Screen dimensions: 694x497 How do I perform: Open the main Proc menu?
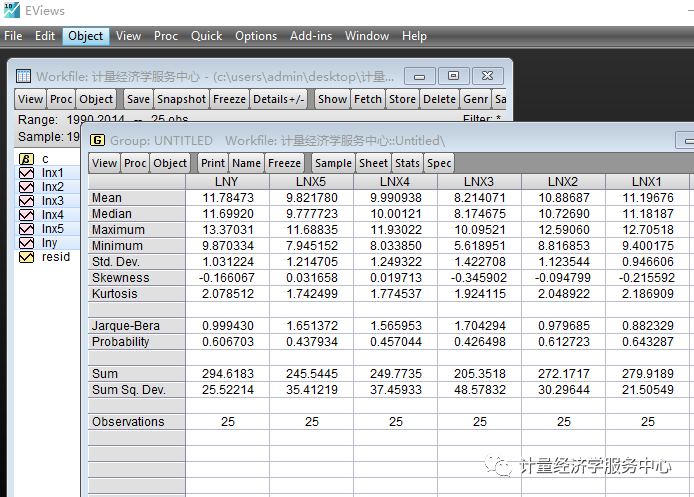coord(166,36)
